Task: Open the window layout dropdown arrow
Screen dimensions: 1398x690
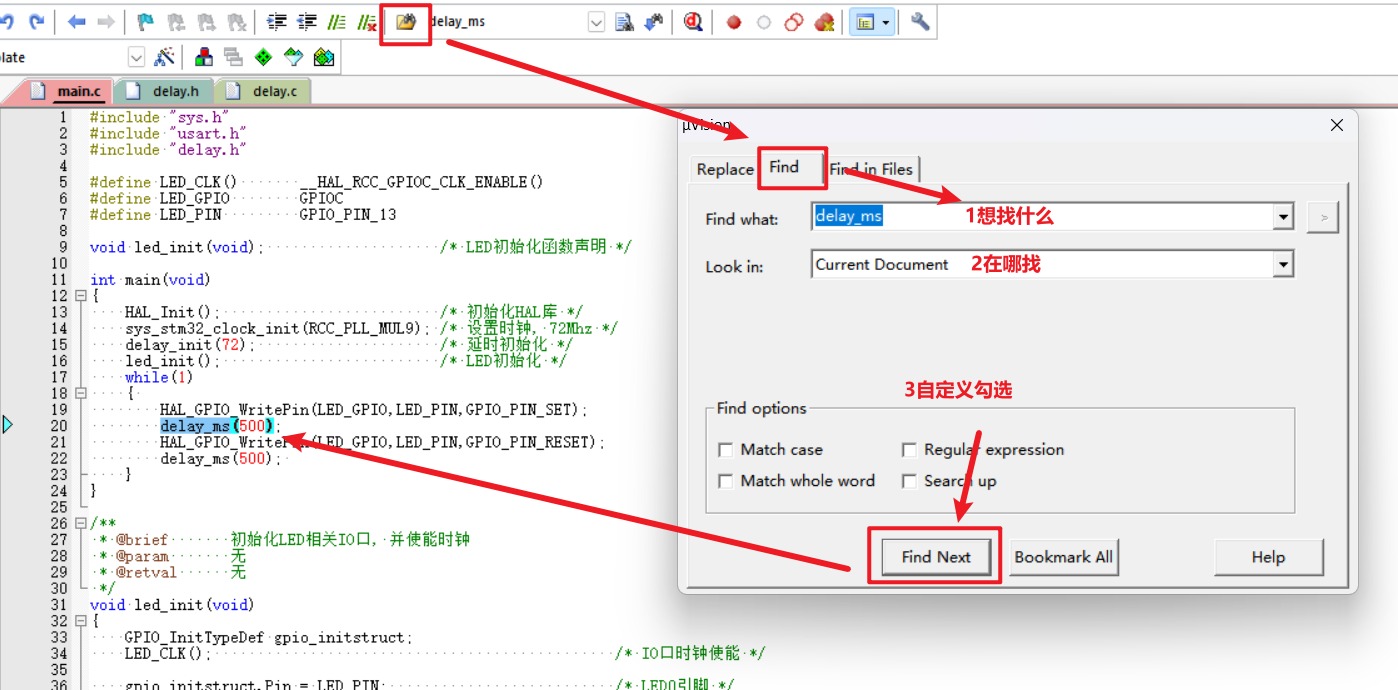Action: tap(886, 22)
